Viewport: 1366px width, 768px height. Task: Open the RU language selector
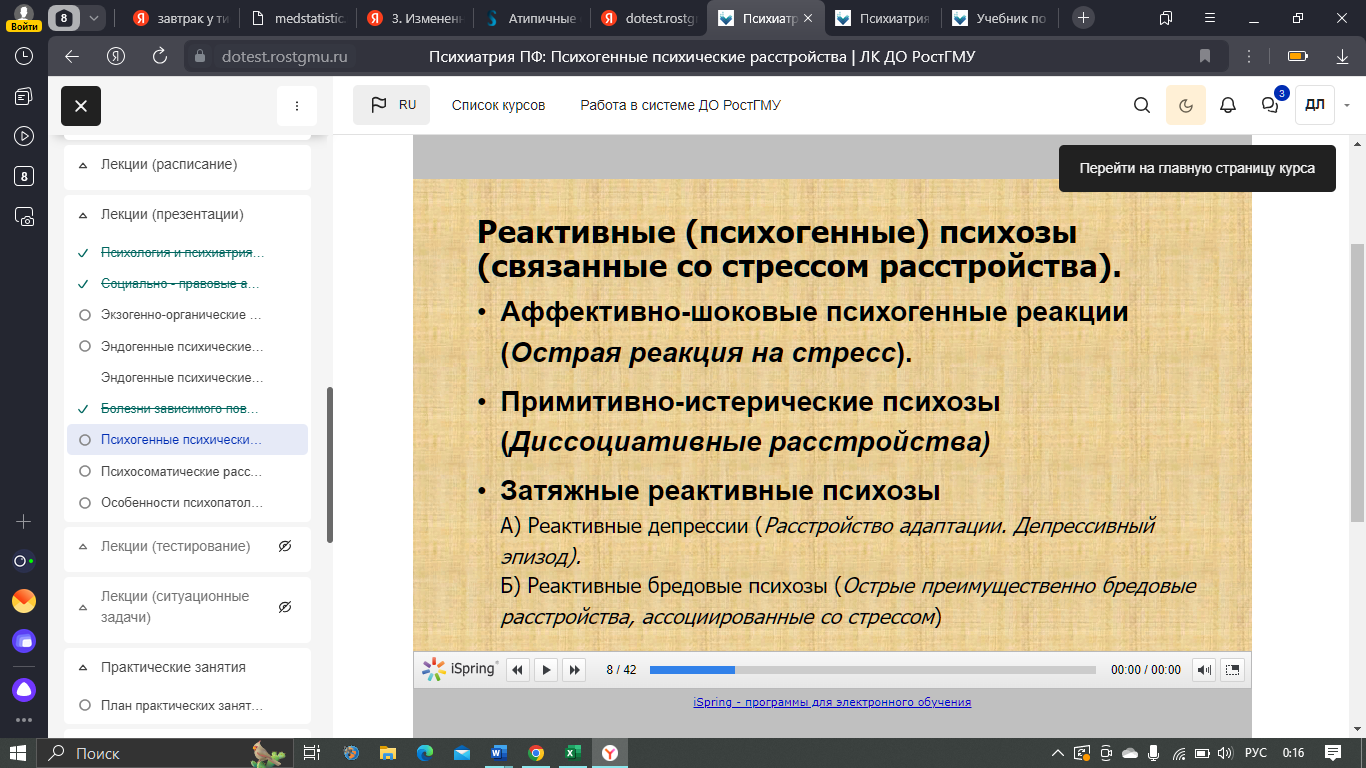pyautogui.click(x=392, y=105)
